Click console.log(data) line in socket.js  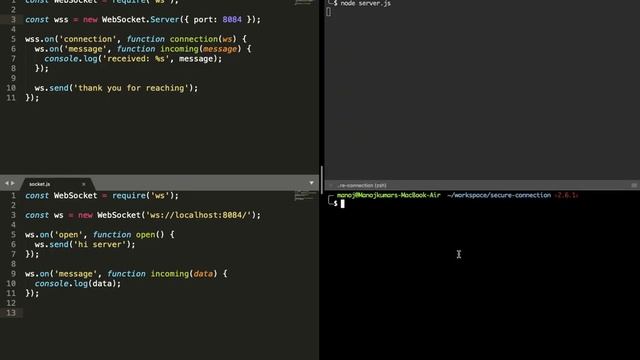point(78,284)
